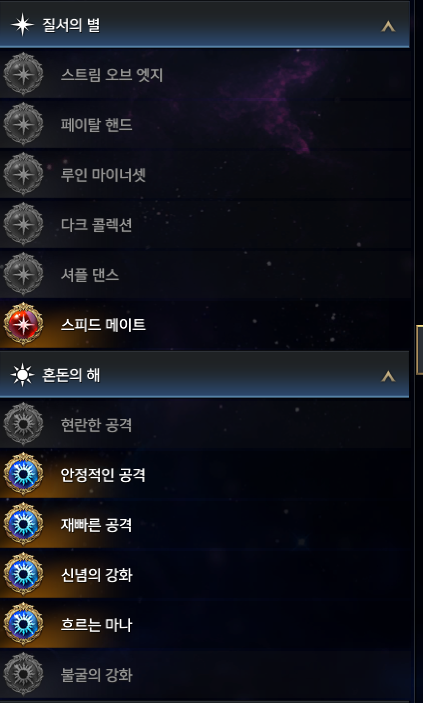
Task: Click the 다크 콜렉션 grey star icon
Action: 23,224
